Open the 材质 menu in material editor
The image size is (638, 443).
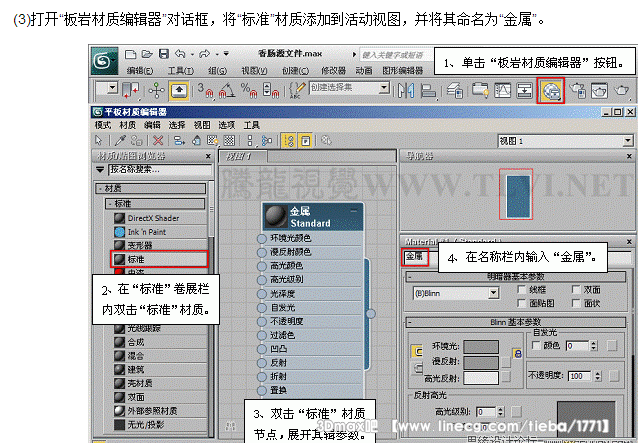(128, 125)
